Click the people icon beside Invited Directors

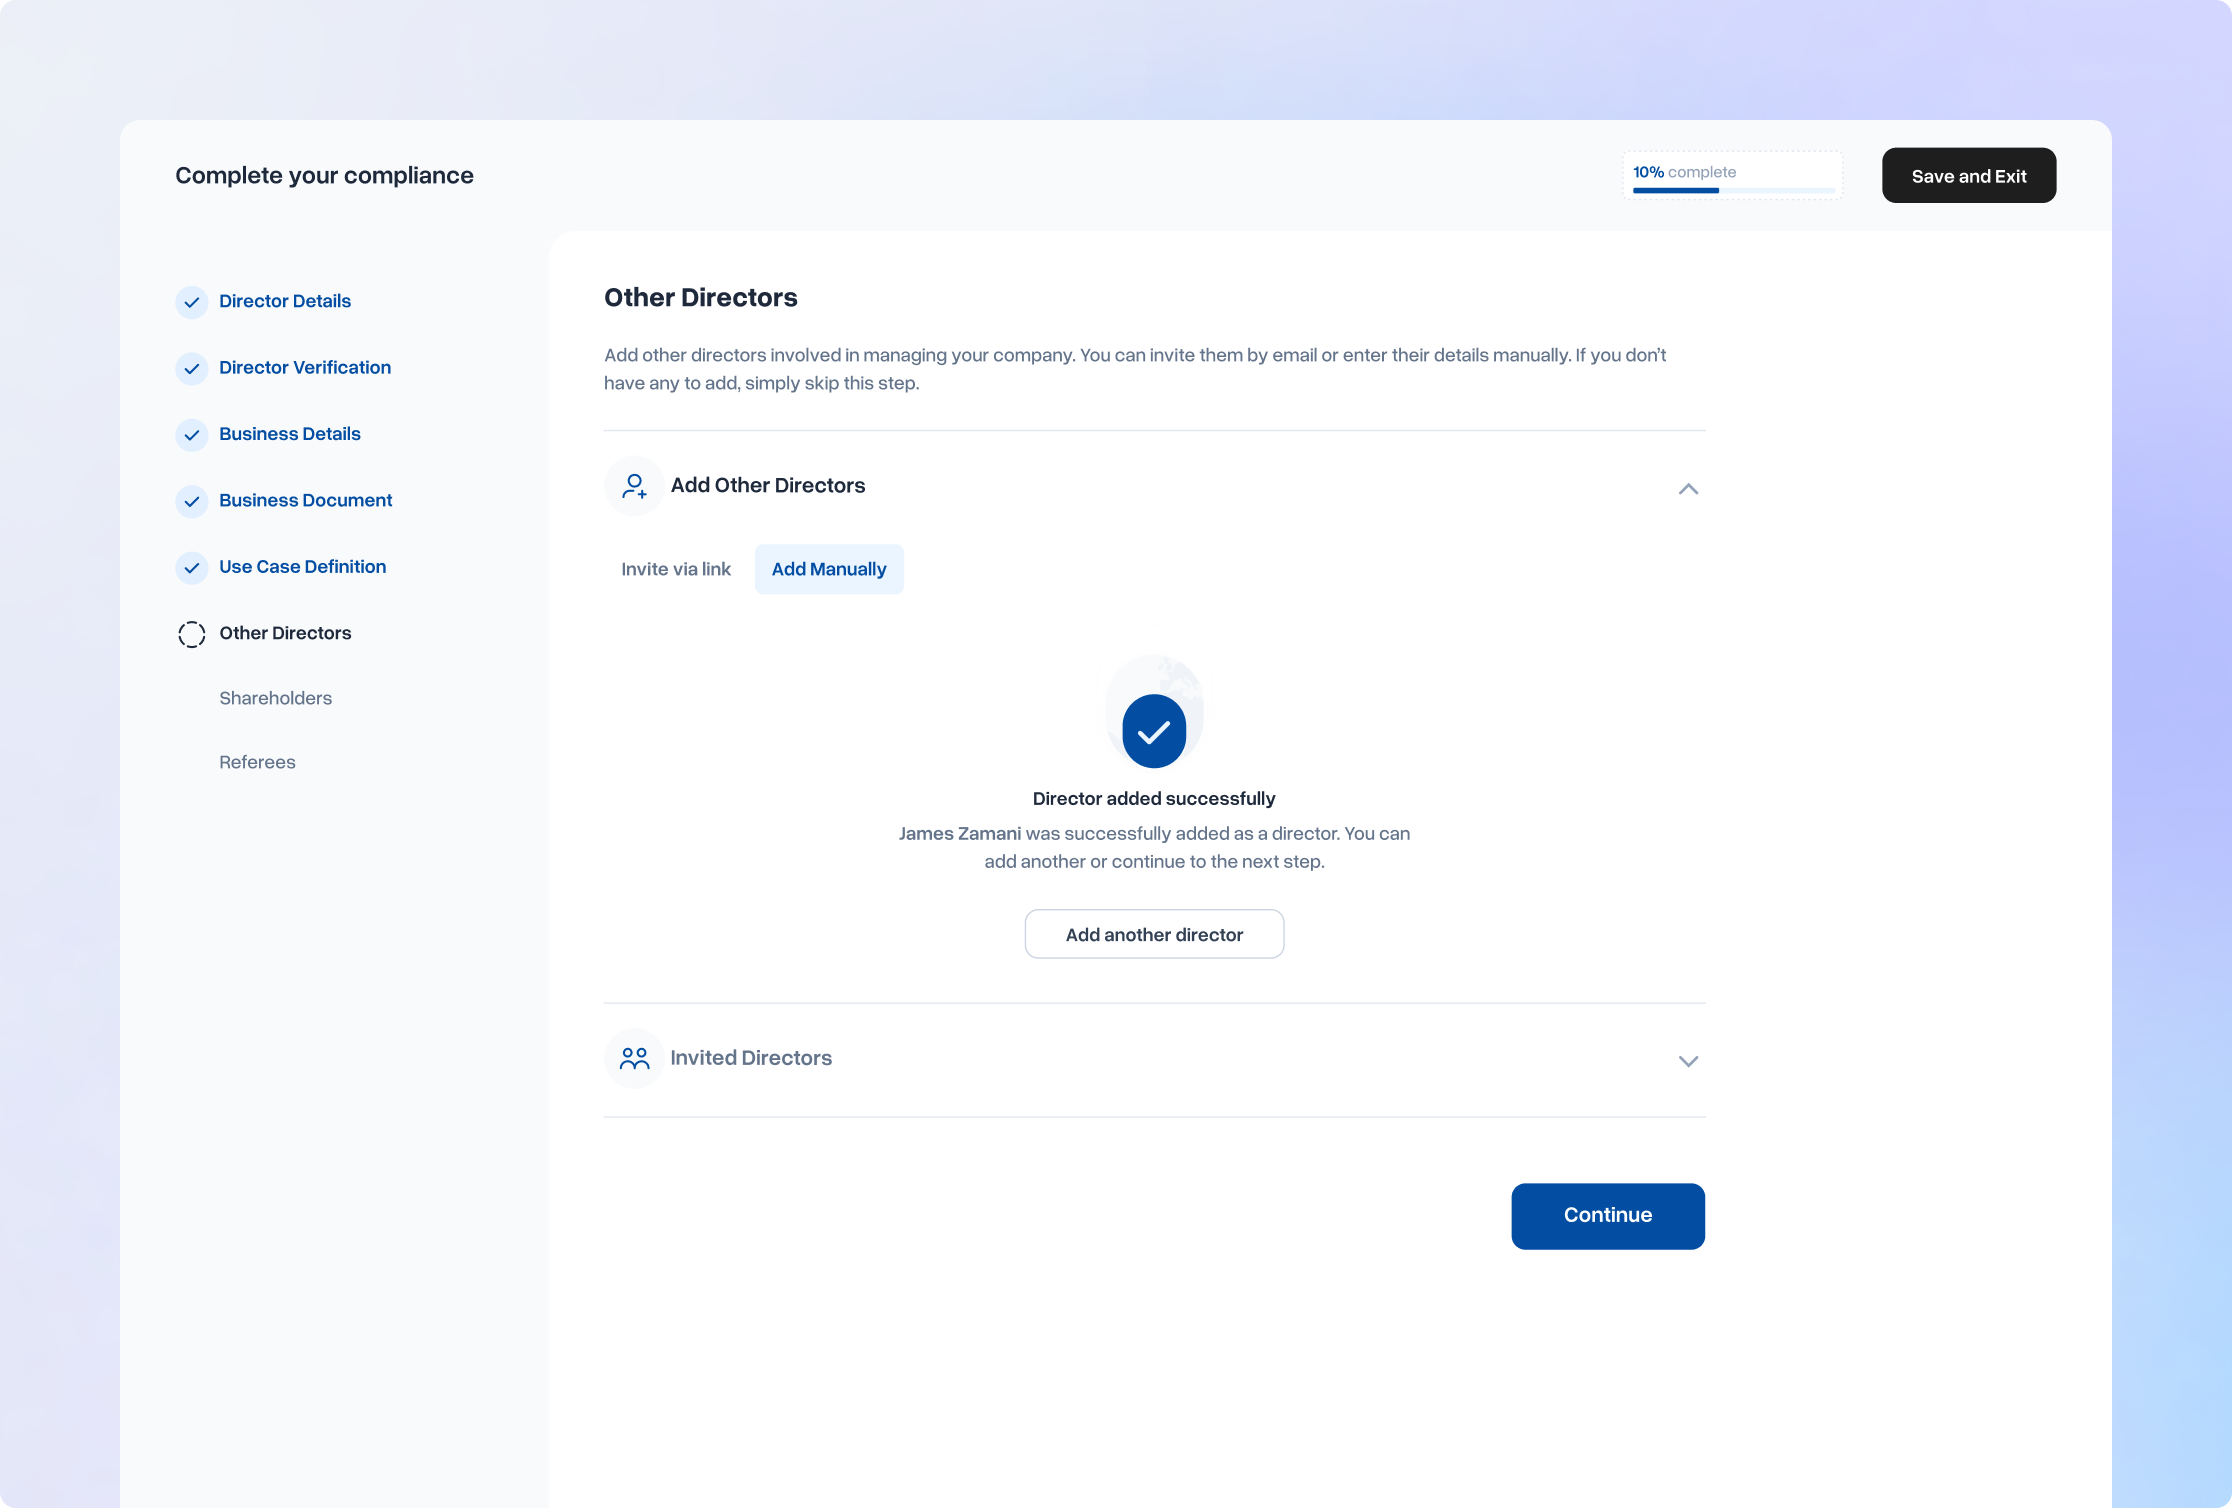(x=633, y=1058)
